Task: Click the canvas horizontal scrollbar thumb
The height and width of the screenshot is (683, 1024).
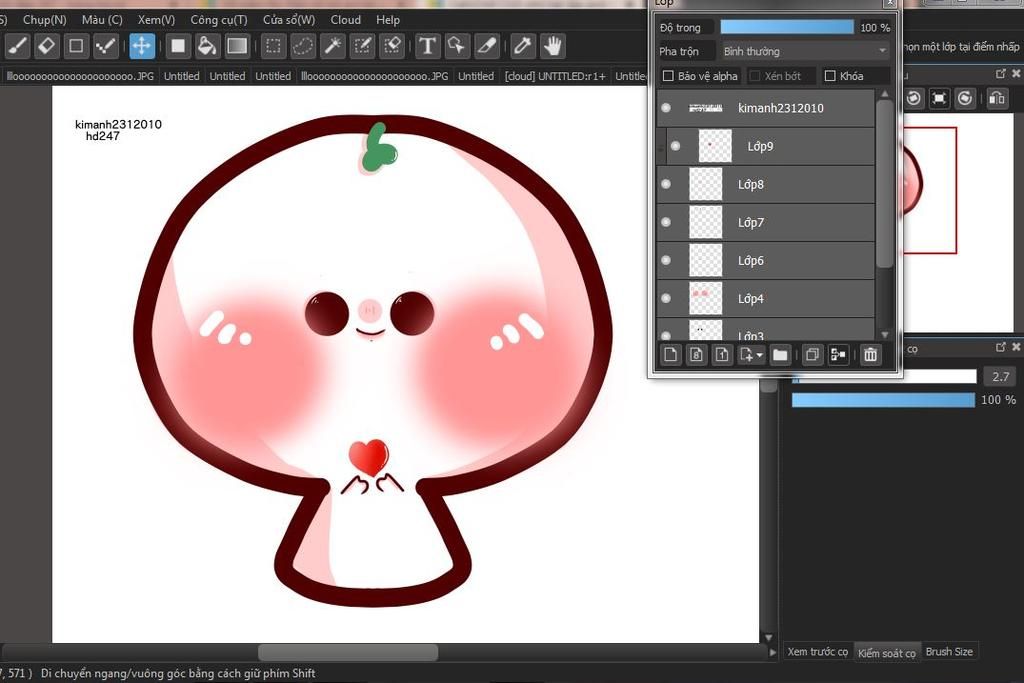Action: 347,652
